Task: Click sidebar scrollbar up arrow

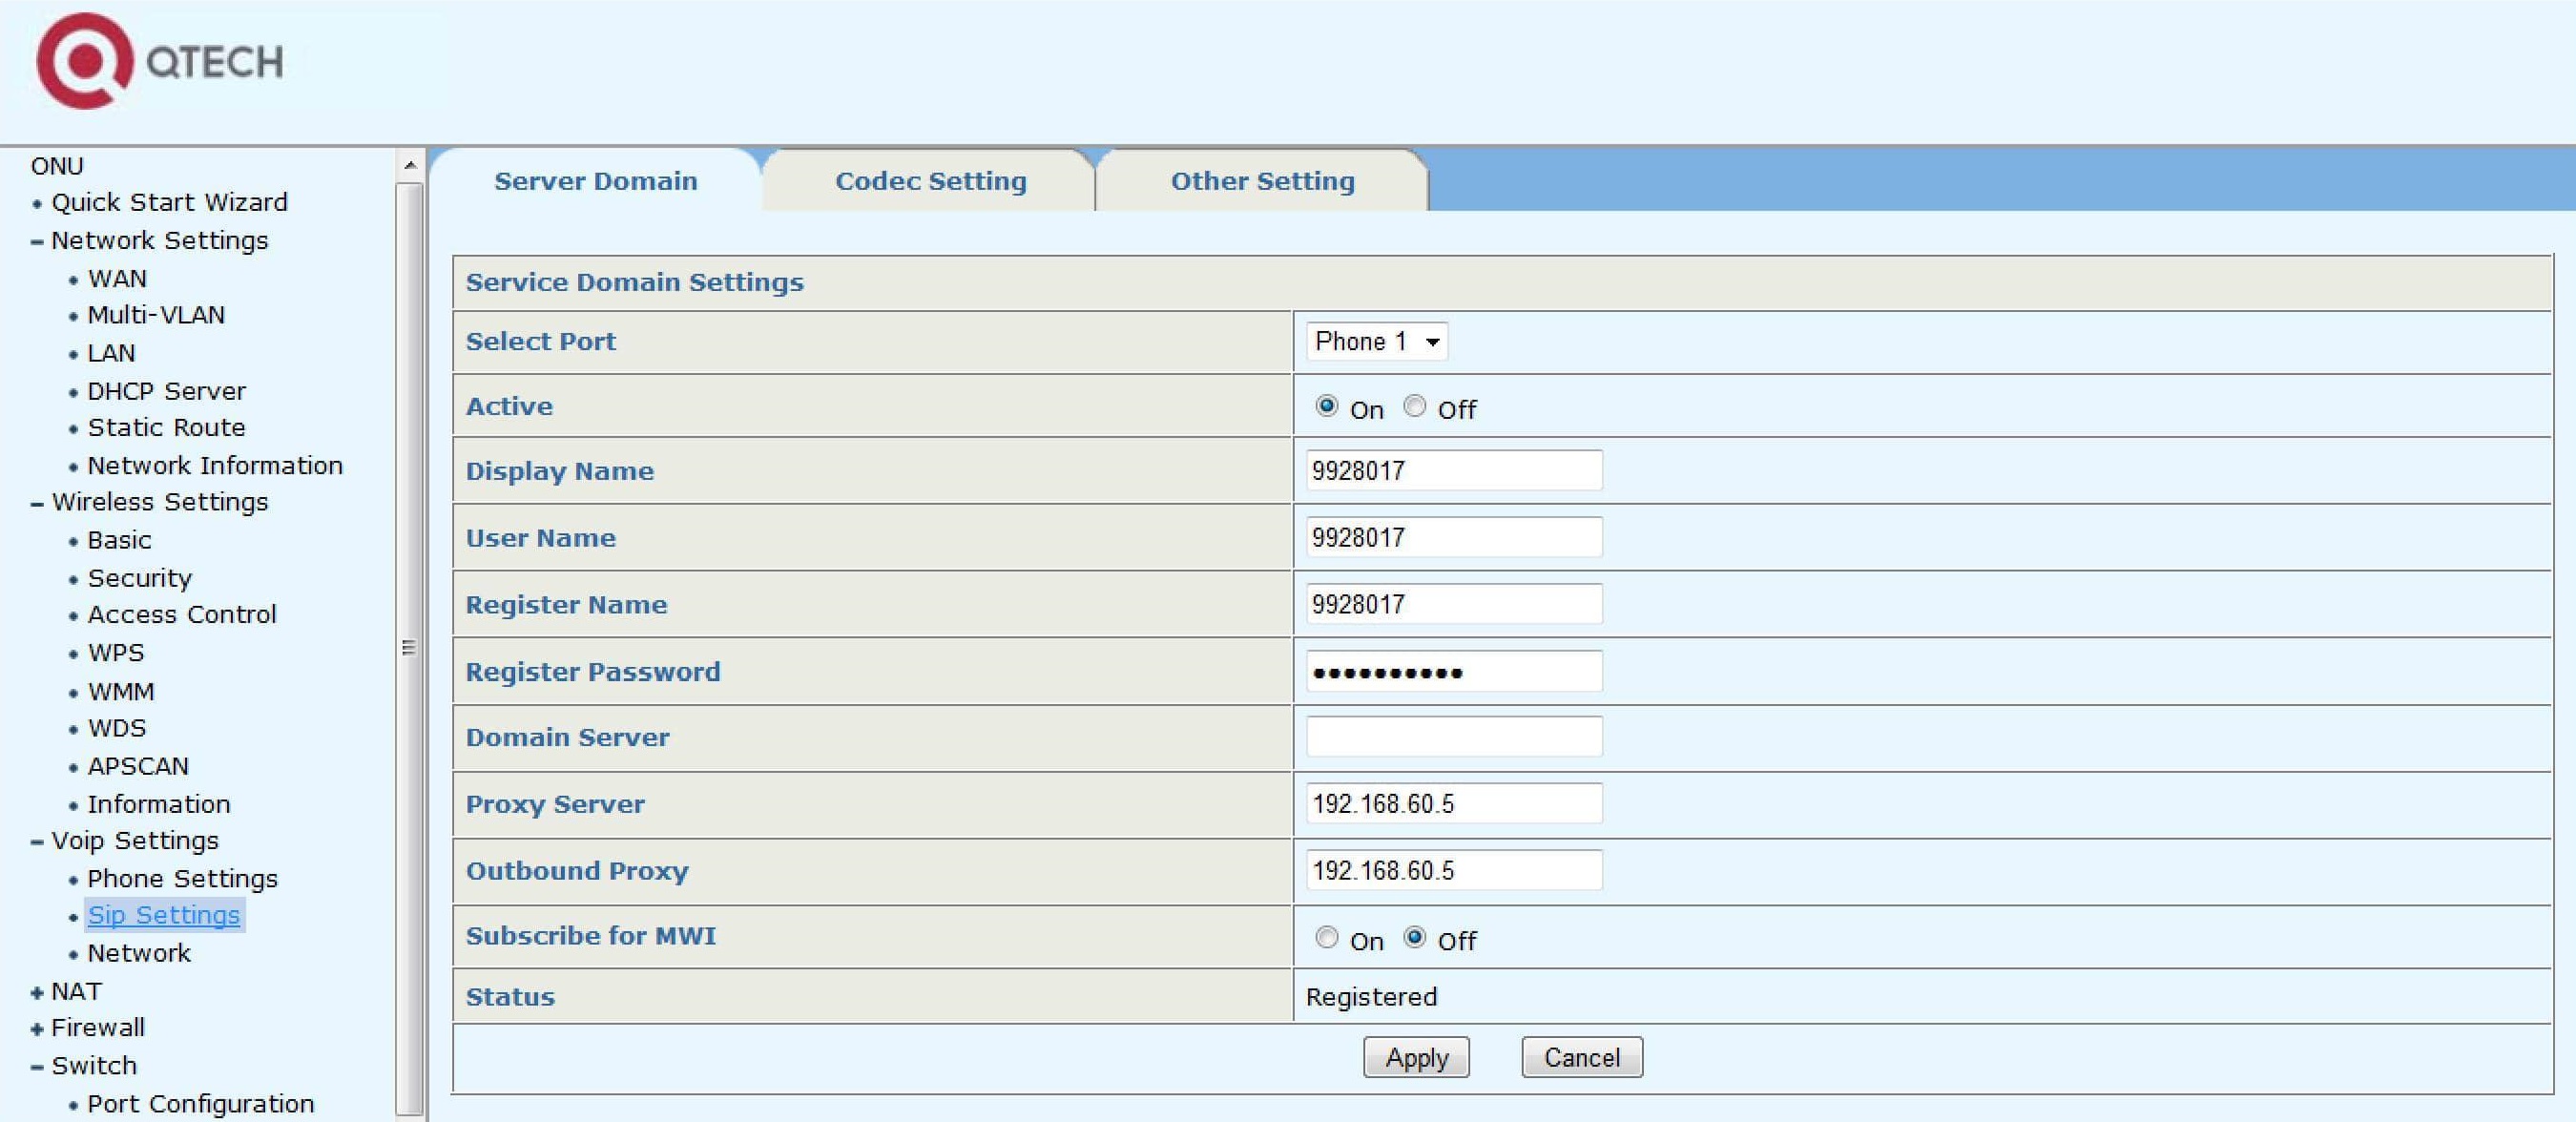Action: [x=409, y=165]
